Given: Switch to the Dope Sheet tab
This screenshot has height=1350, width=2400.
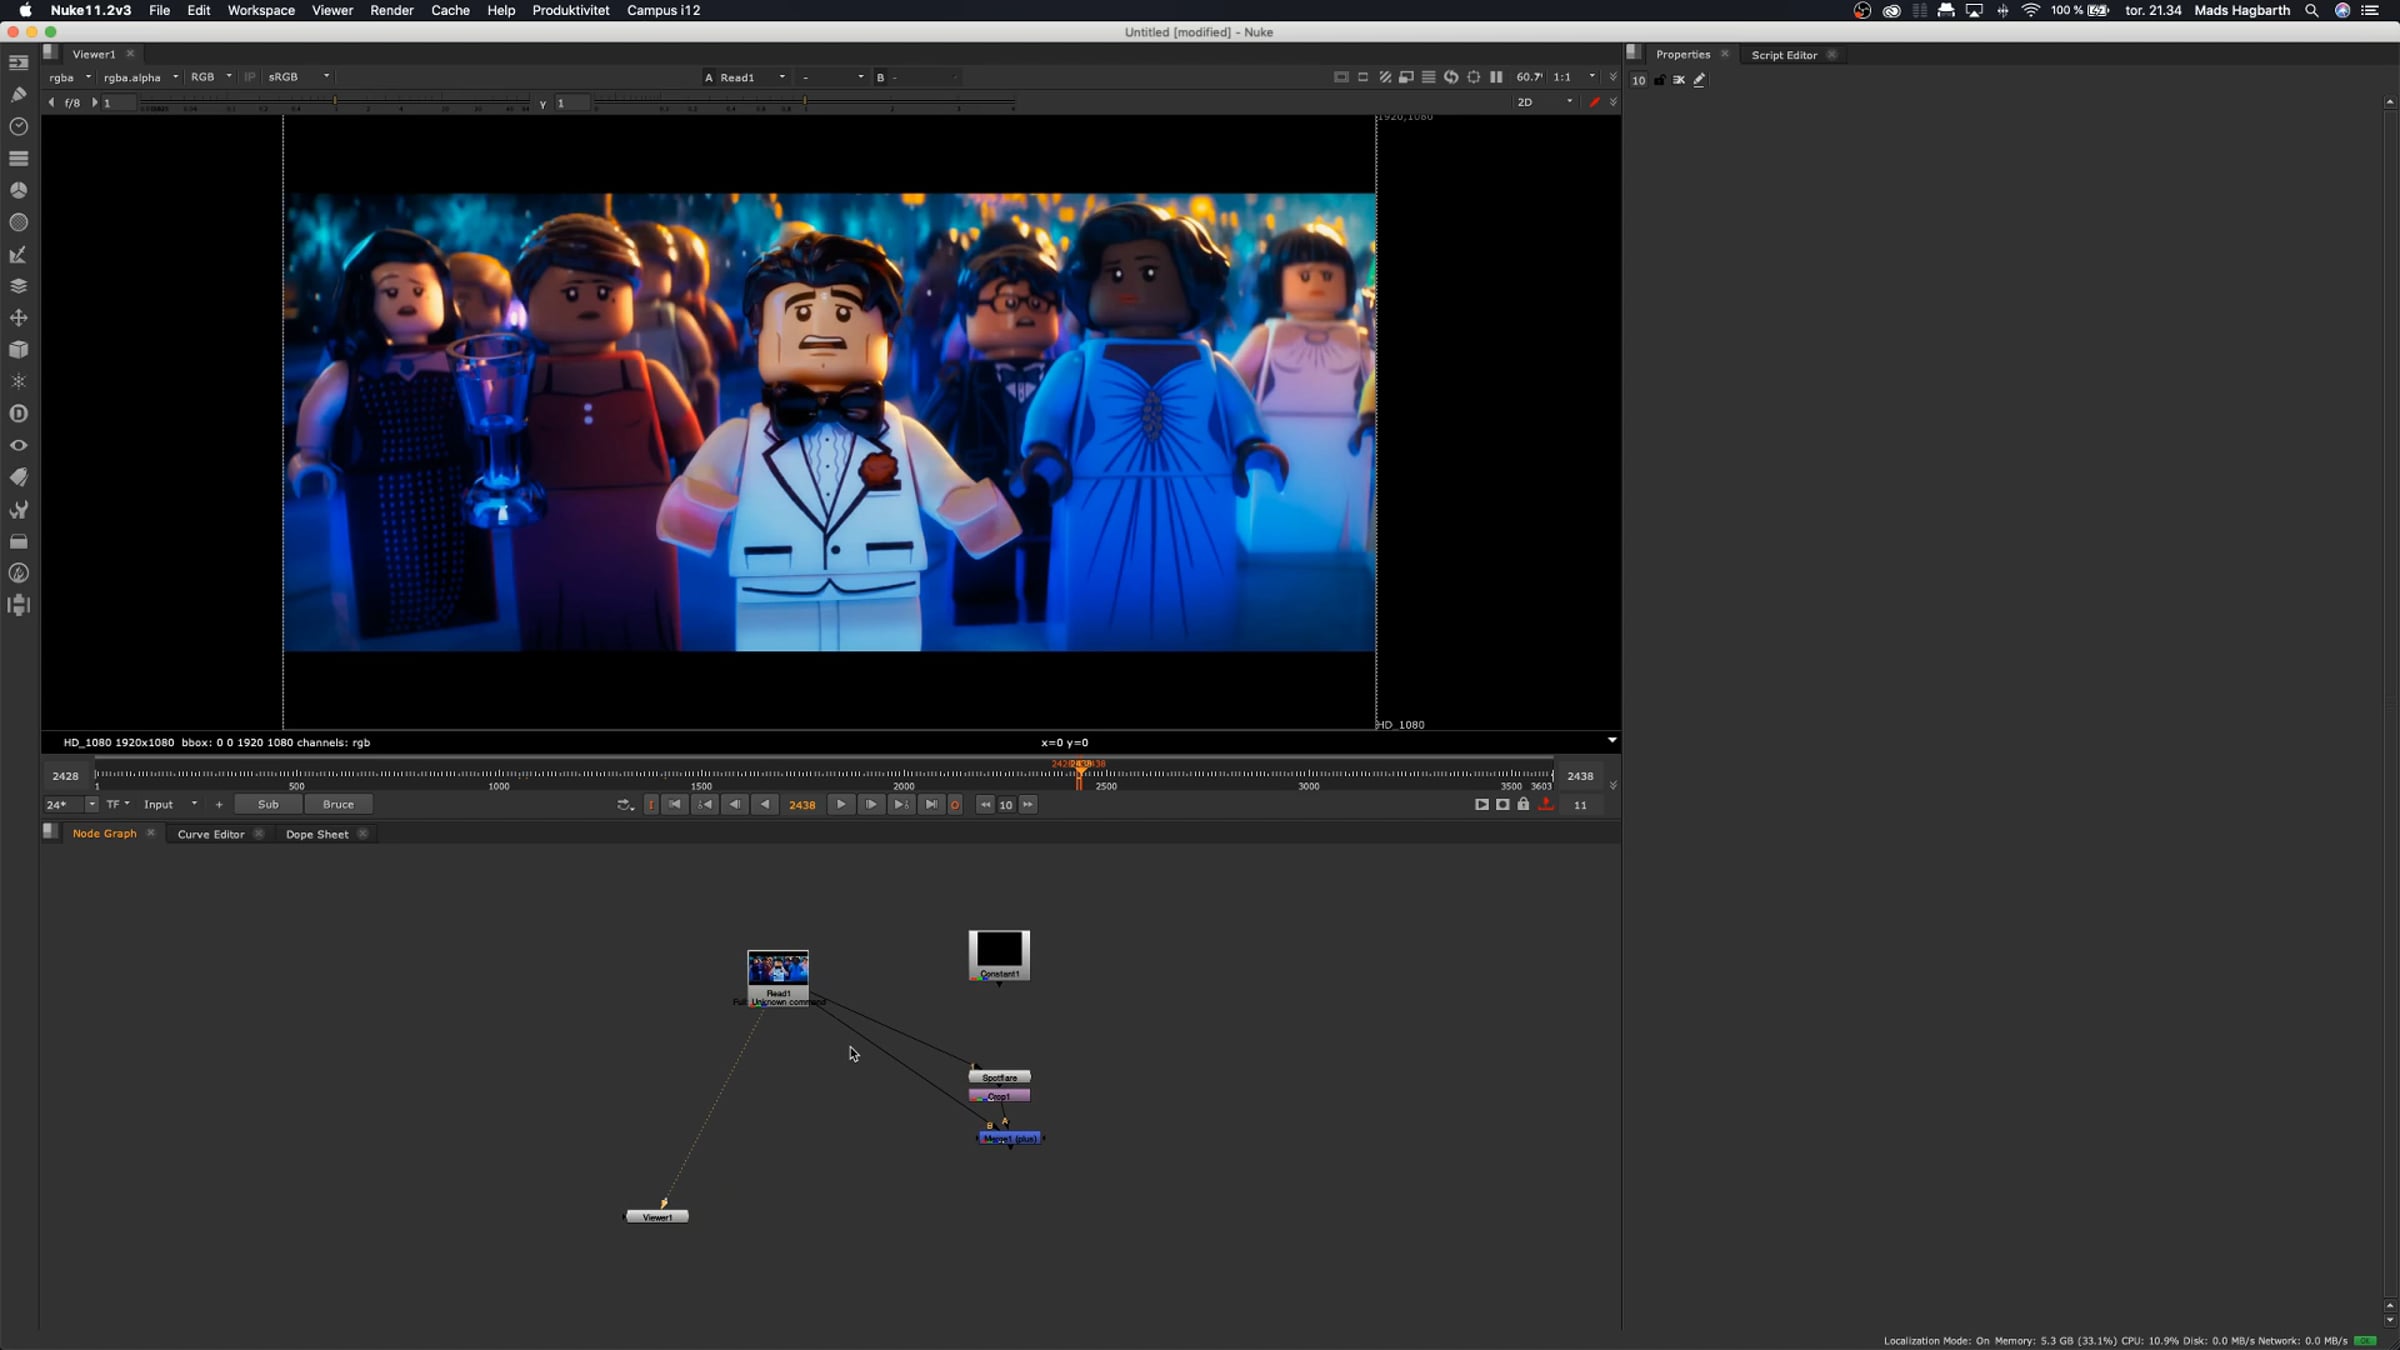Looking at the screenshot, I should [x=317, y=834].
